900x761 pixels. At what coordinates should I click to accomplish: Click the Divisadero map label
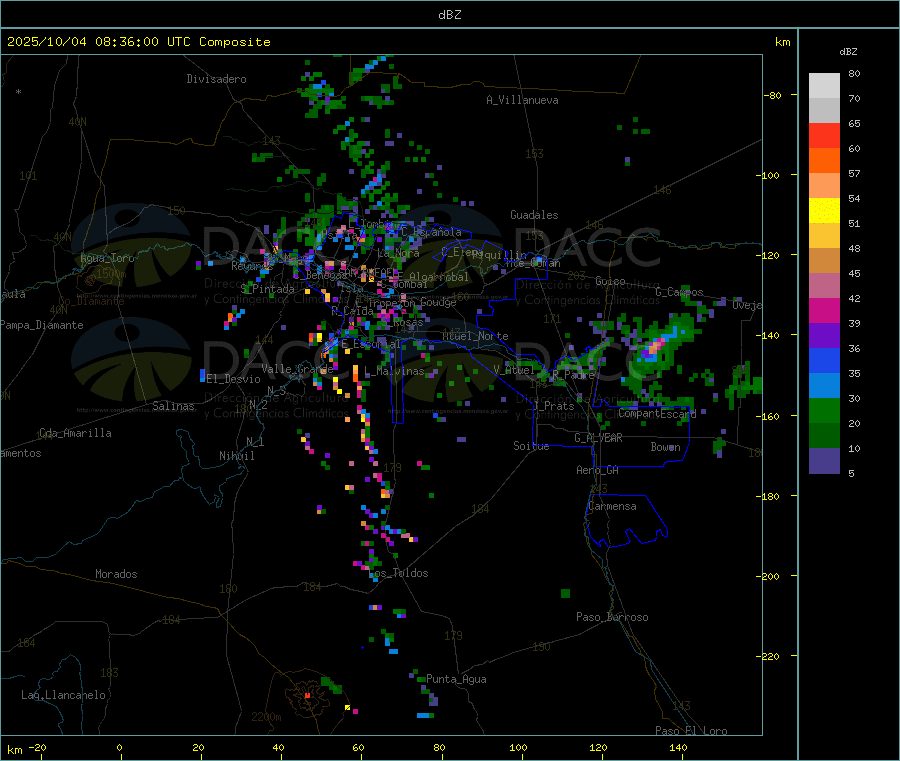tap(216, 79)
